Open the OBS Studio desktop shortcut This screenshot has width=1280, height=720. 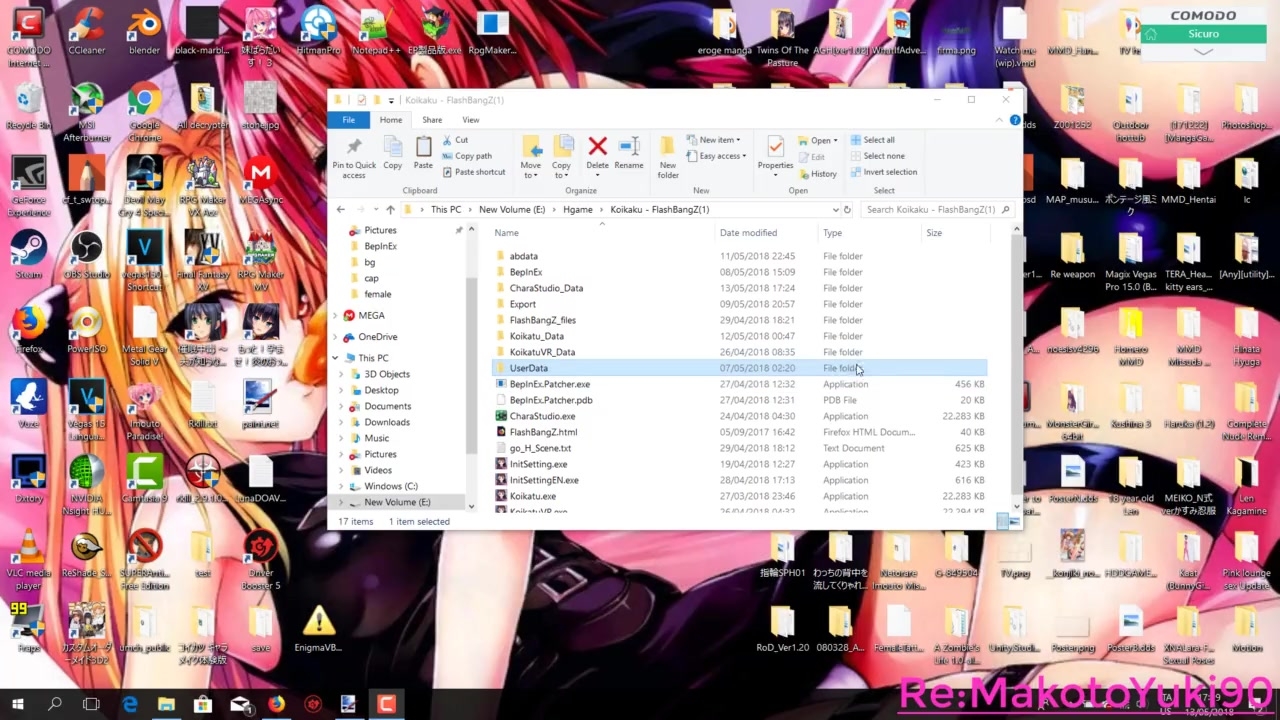pyautogui.click(x=87, y=255)
